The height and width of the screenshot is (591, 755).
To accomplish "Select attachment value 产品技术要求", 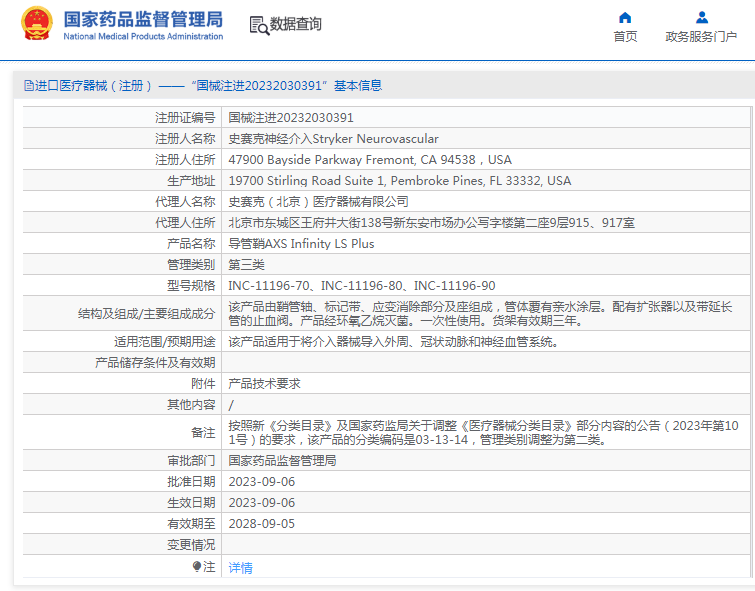I will tap(264, 384).
